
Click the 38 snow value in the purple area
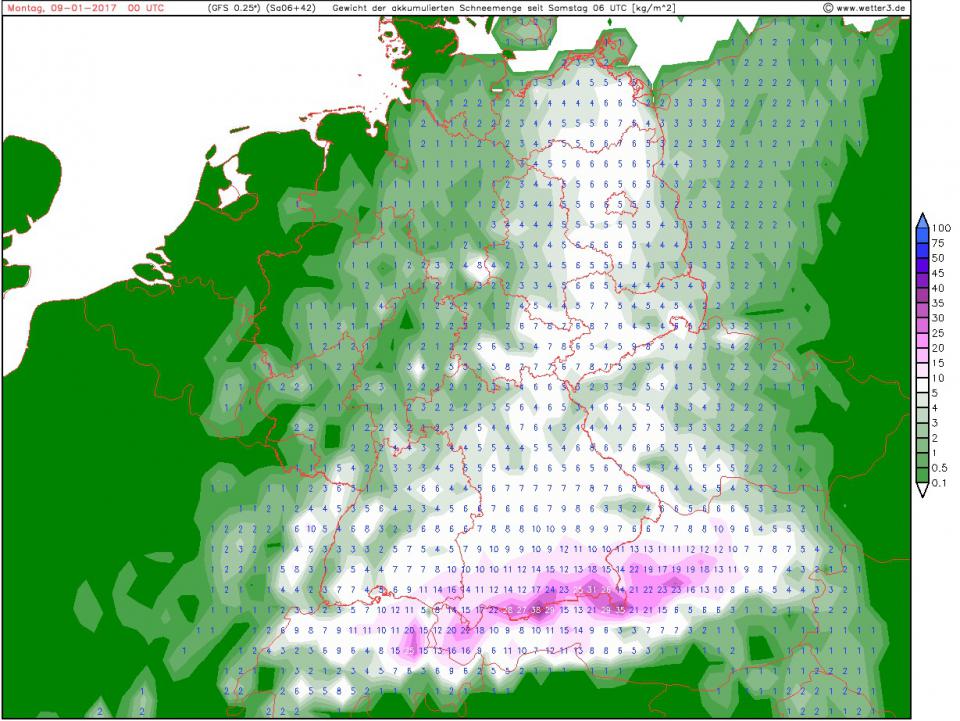click(x=537, y=610)
